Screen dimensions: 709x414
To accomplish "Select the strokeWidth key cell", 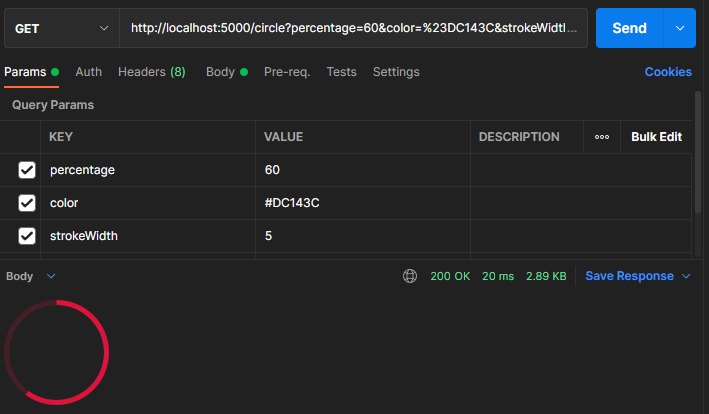I will (x=148, y=236).
